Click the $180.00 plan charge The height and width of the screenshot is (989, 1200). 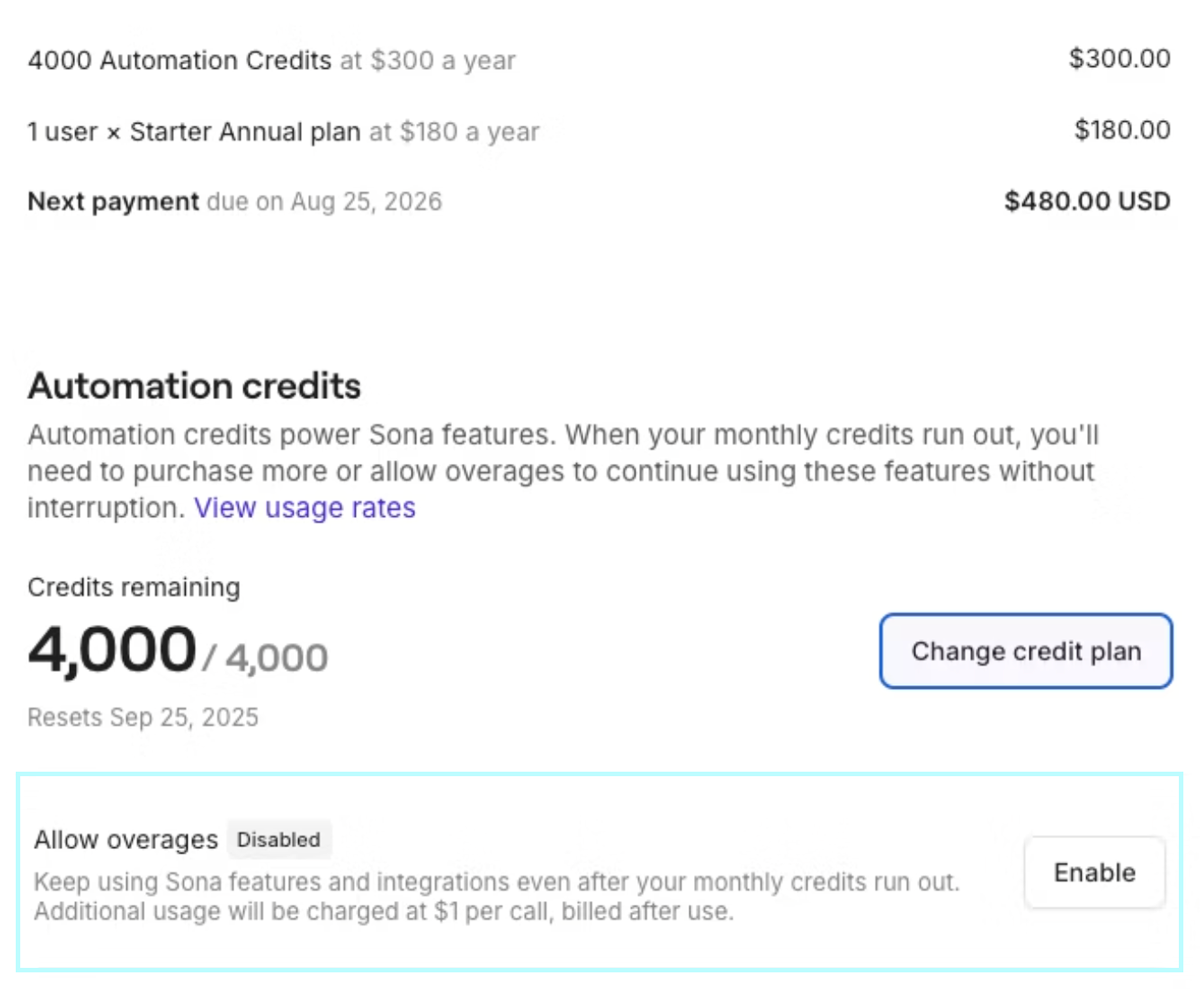(1121, 129)
